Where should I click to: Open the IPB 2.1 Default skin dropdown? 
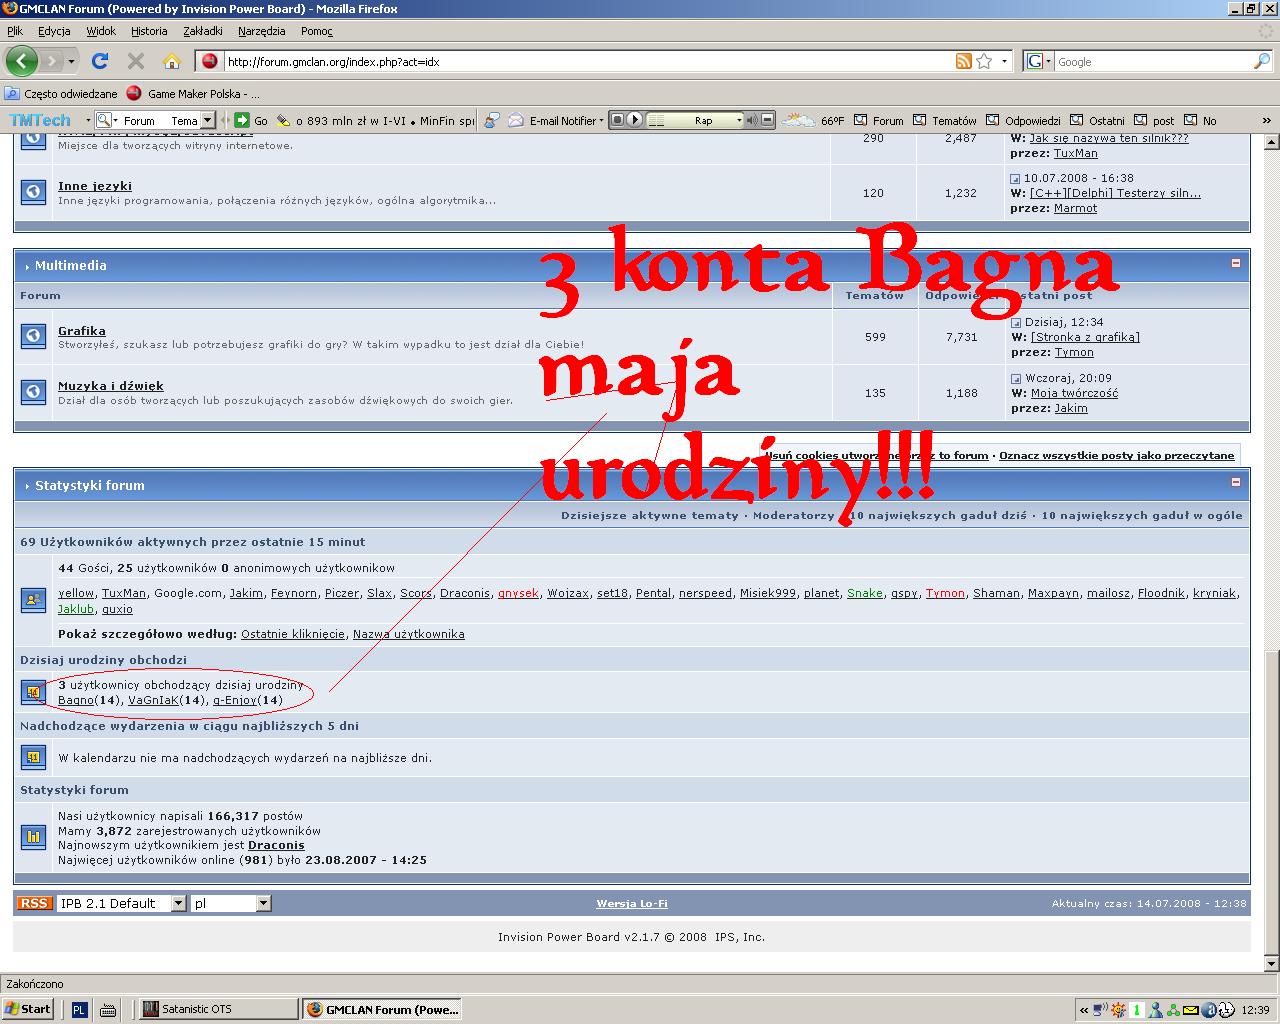click(178, 903)
